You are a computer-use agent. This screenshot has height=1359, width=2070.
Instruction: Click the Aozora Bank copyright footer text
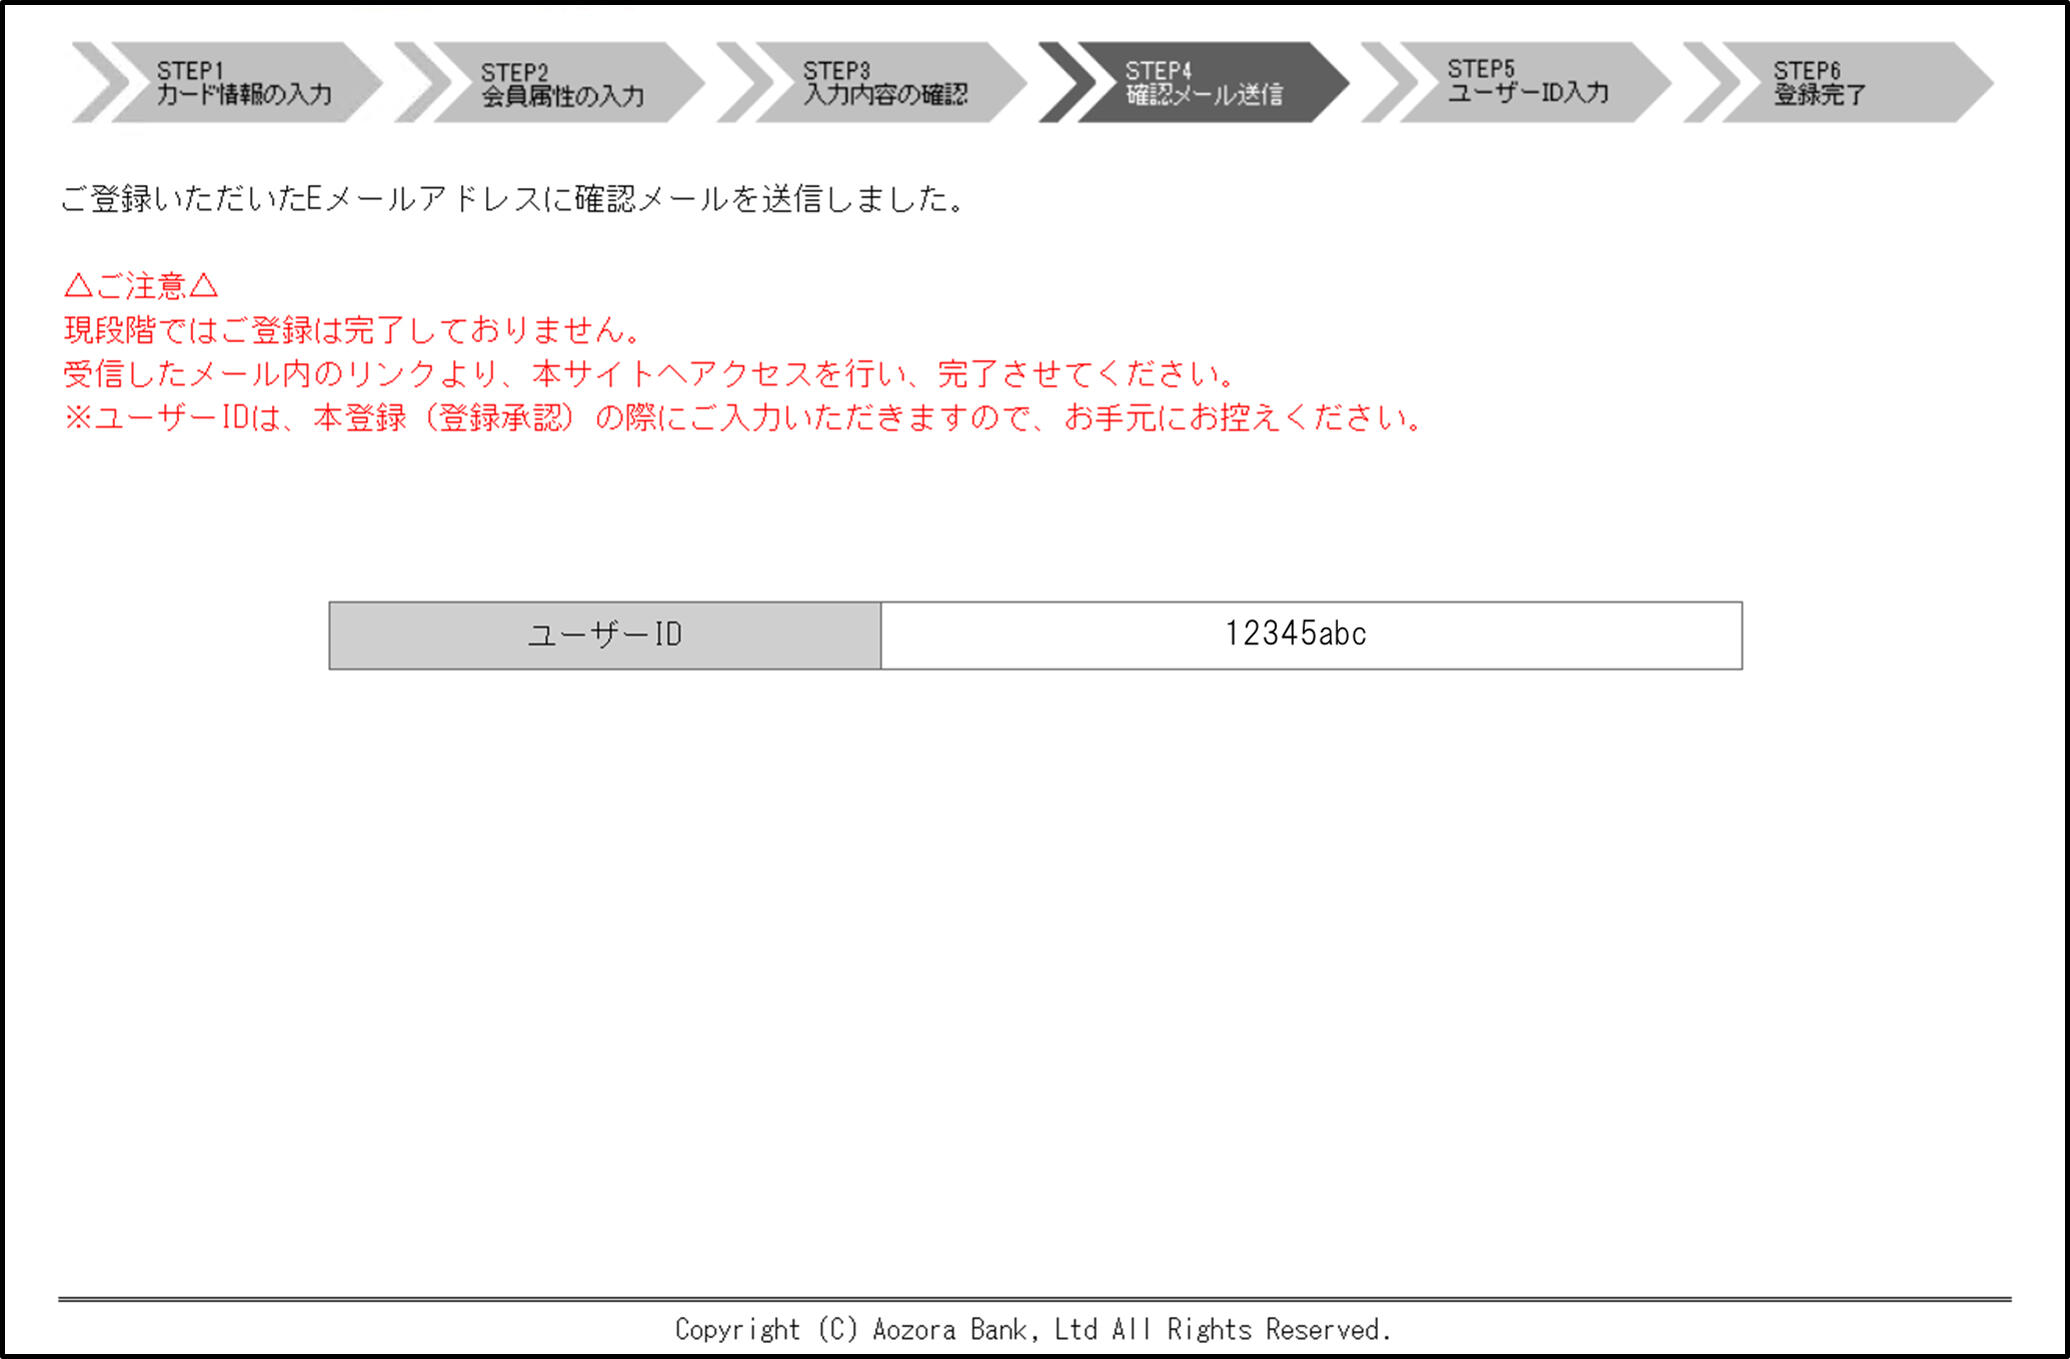click(1033, 1329)
